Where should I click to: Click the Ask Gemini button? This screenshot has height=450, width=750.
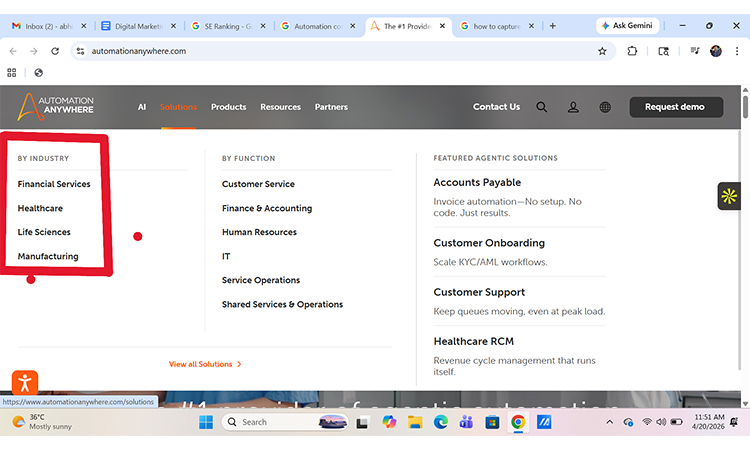pos(627,26)
